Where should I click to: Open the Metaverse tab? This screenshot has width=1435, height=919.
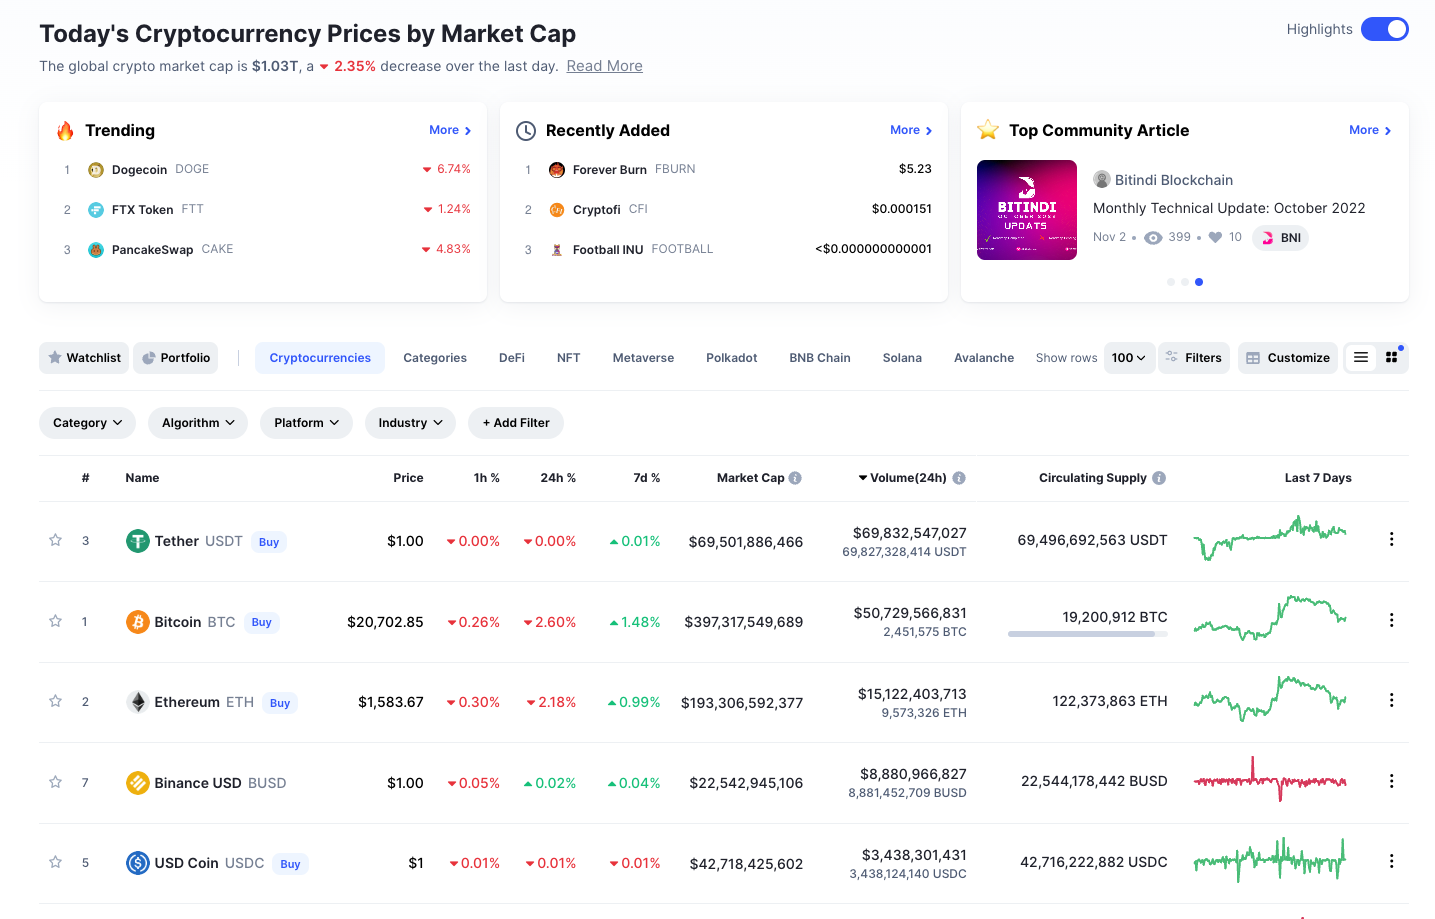click(x=643, y=358)
